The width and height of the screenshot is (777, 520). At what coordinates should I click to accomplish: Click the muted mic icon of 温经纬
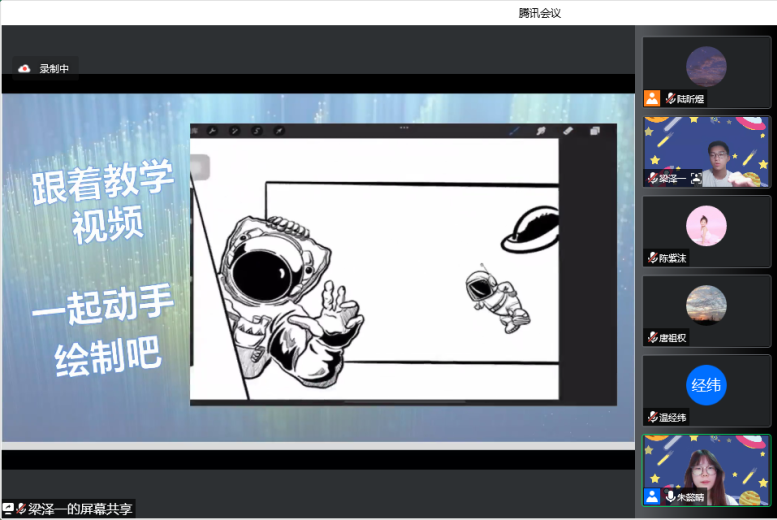653,417
